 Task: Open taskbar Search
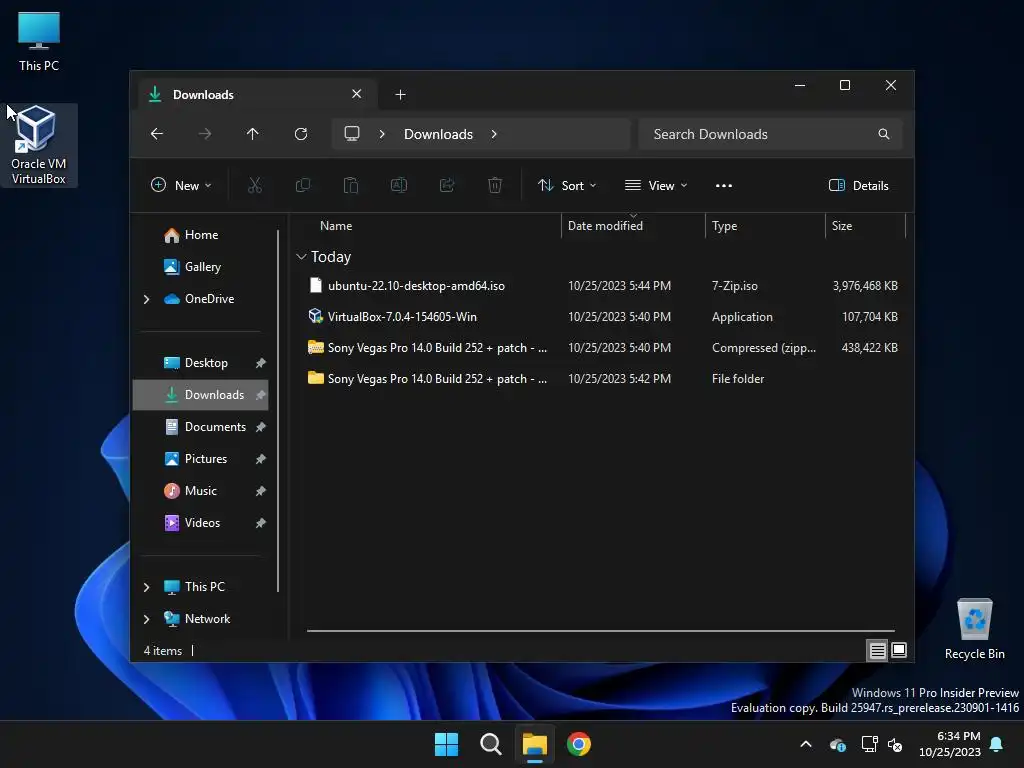pyautogui.click(x=490, y=744)
